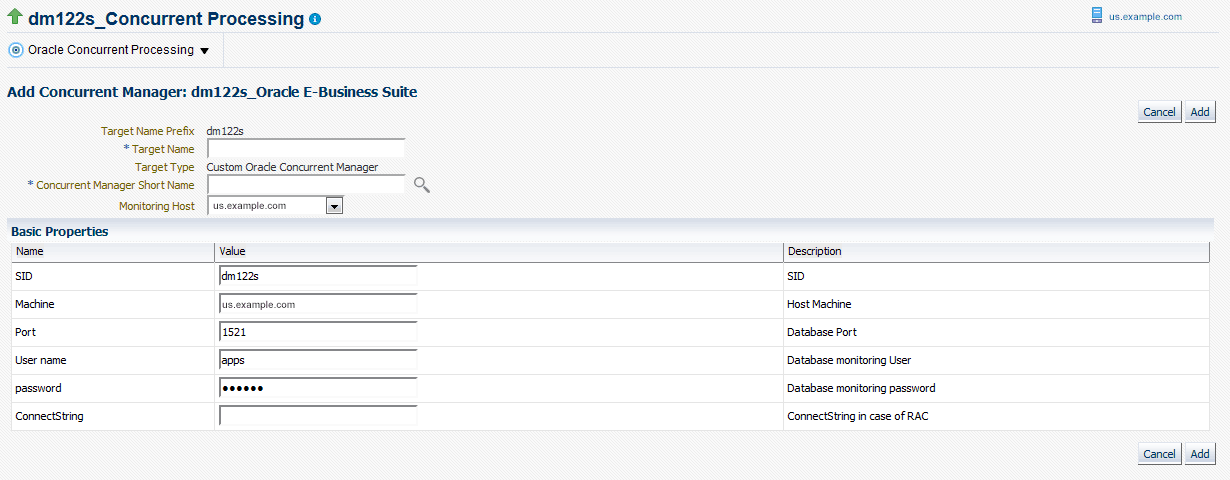Click 'ConnectString in case of RAC' text
This screenshot has width=1230, height=480.
tap(859, 416)
